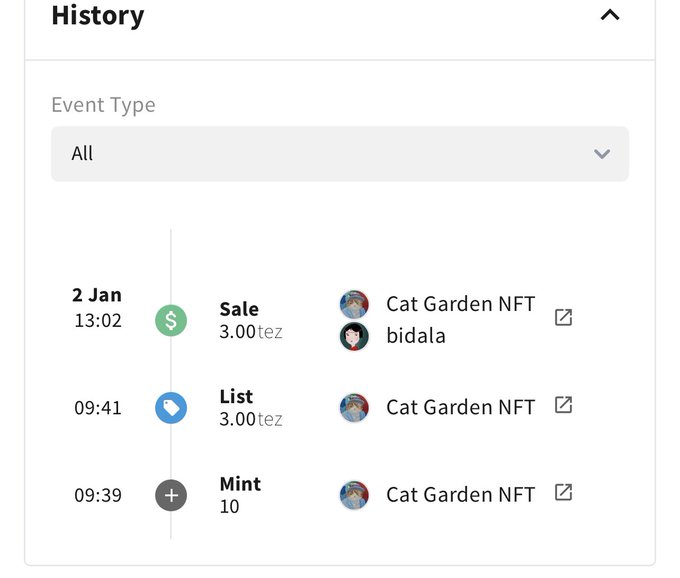Click the green dollar Sale event icon
Screen dimensions: 680x578
pyautogui.click(x=171, y=320)
